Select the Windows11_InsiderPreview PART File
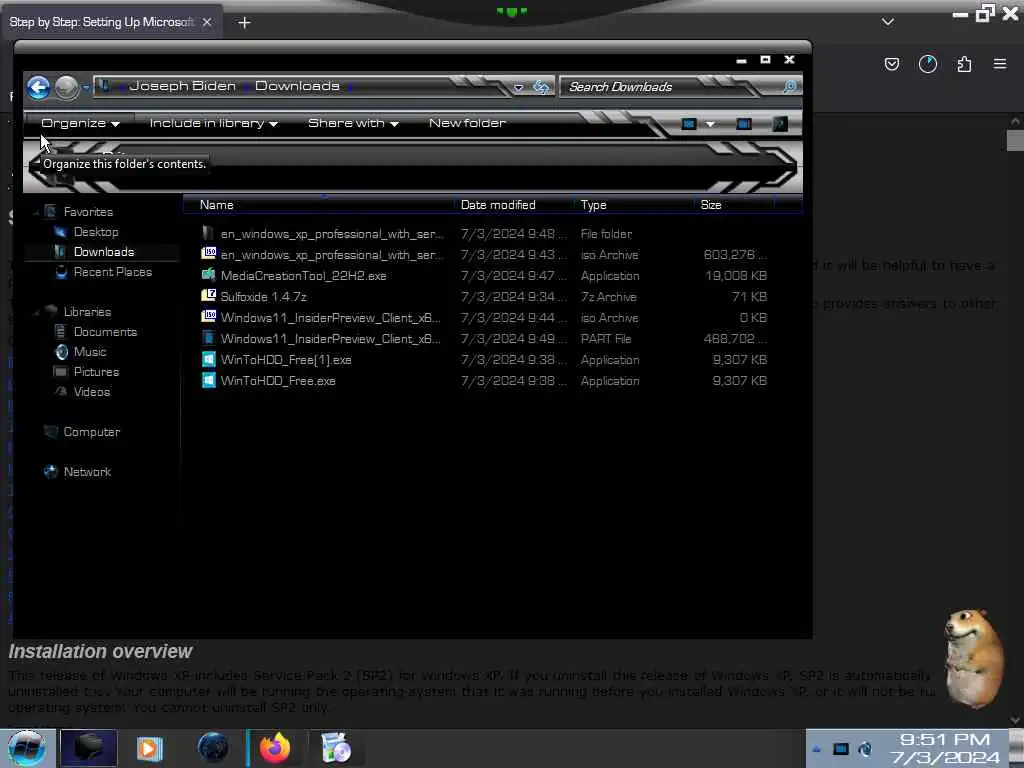 483,339
